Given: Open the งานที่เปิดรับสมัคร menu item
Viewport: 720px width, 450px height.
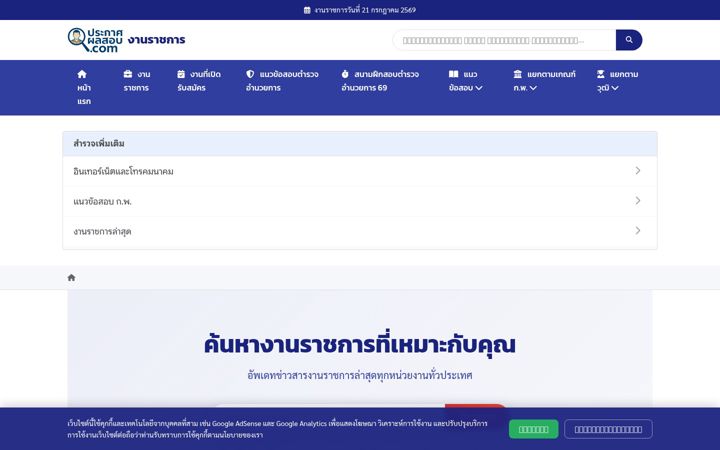Looking at the screenshot, I should pos(199,81).
